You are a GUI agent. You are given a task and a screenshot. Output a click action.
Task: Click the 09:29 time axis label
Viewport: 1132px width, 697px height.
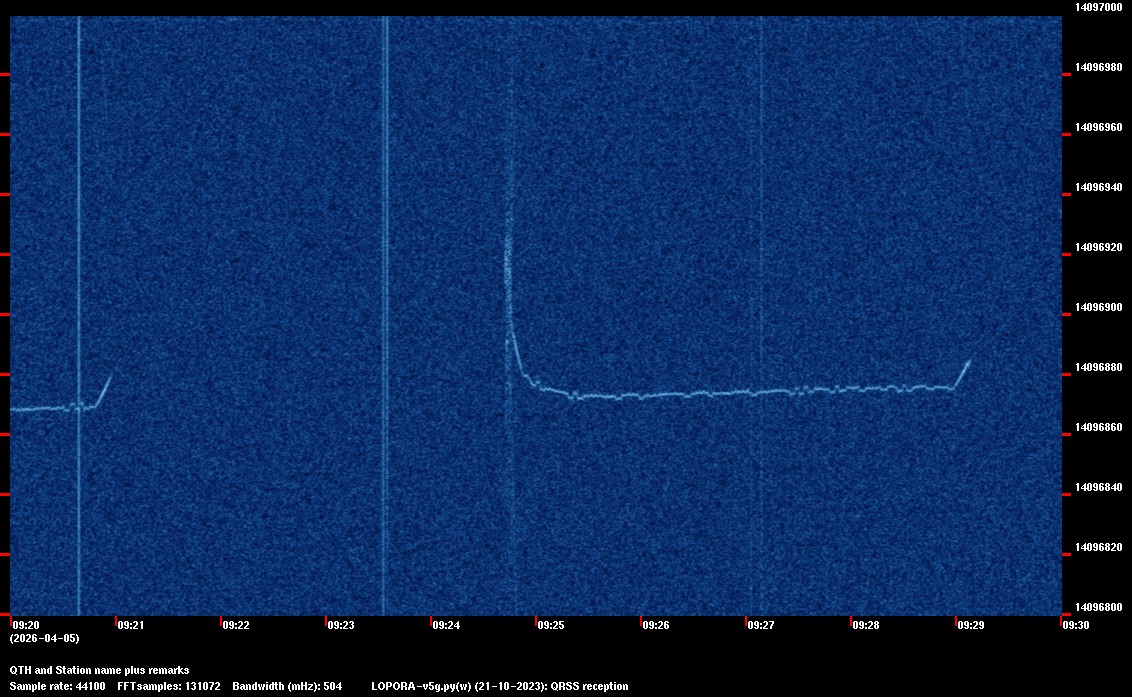[x=971, y=625]
